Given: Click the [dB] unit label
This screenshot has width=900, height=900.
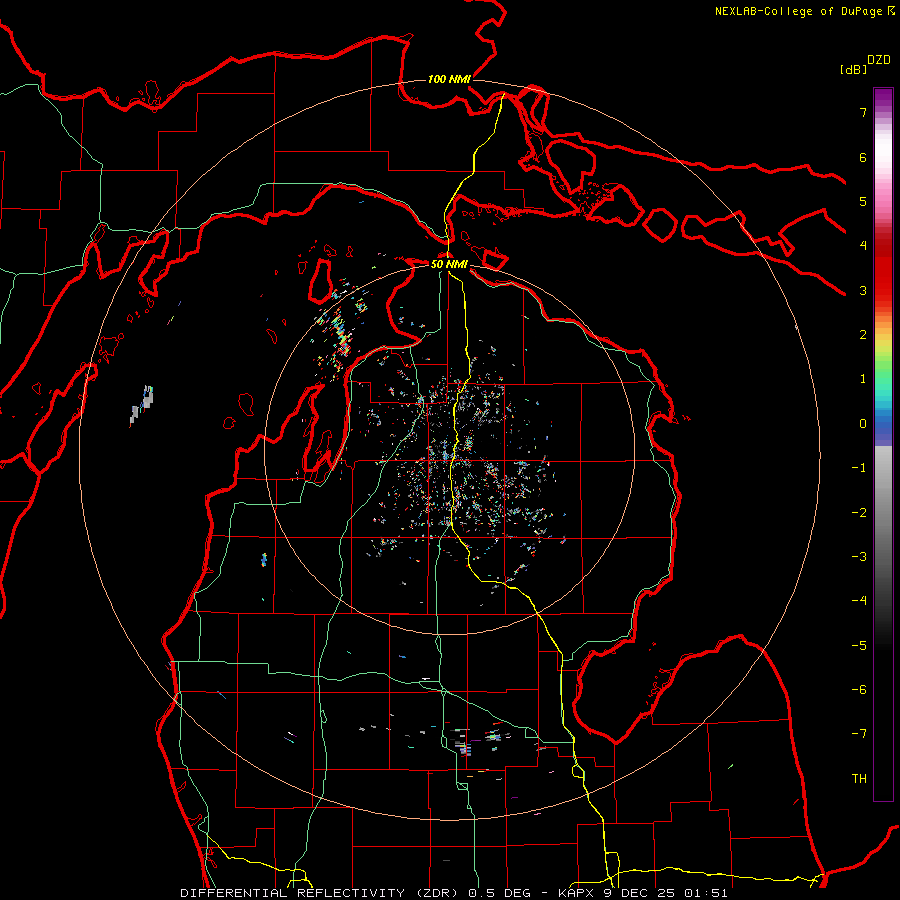Looking at the screenshot, I should pos(854,69).
